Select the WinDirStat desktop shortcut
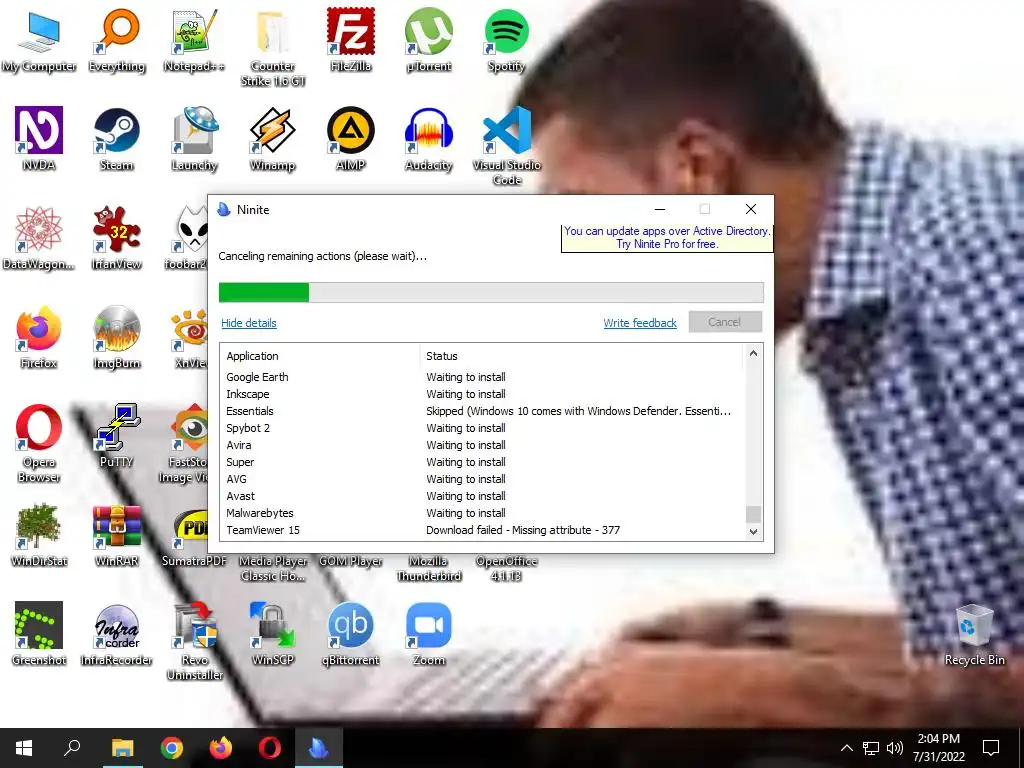This screenshot has height=768, width=1024. 39,535
